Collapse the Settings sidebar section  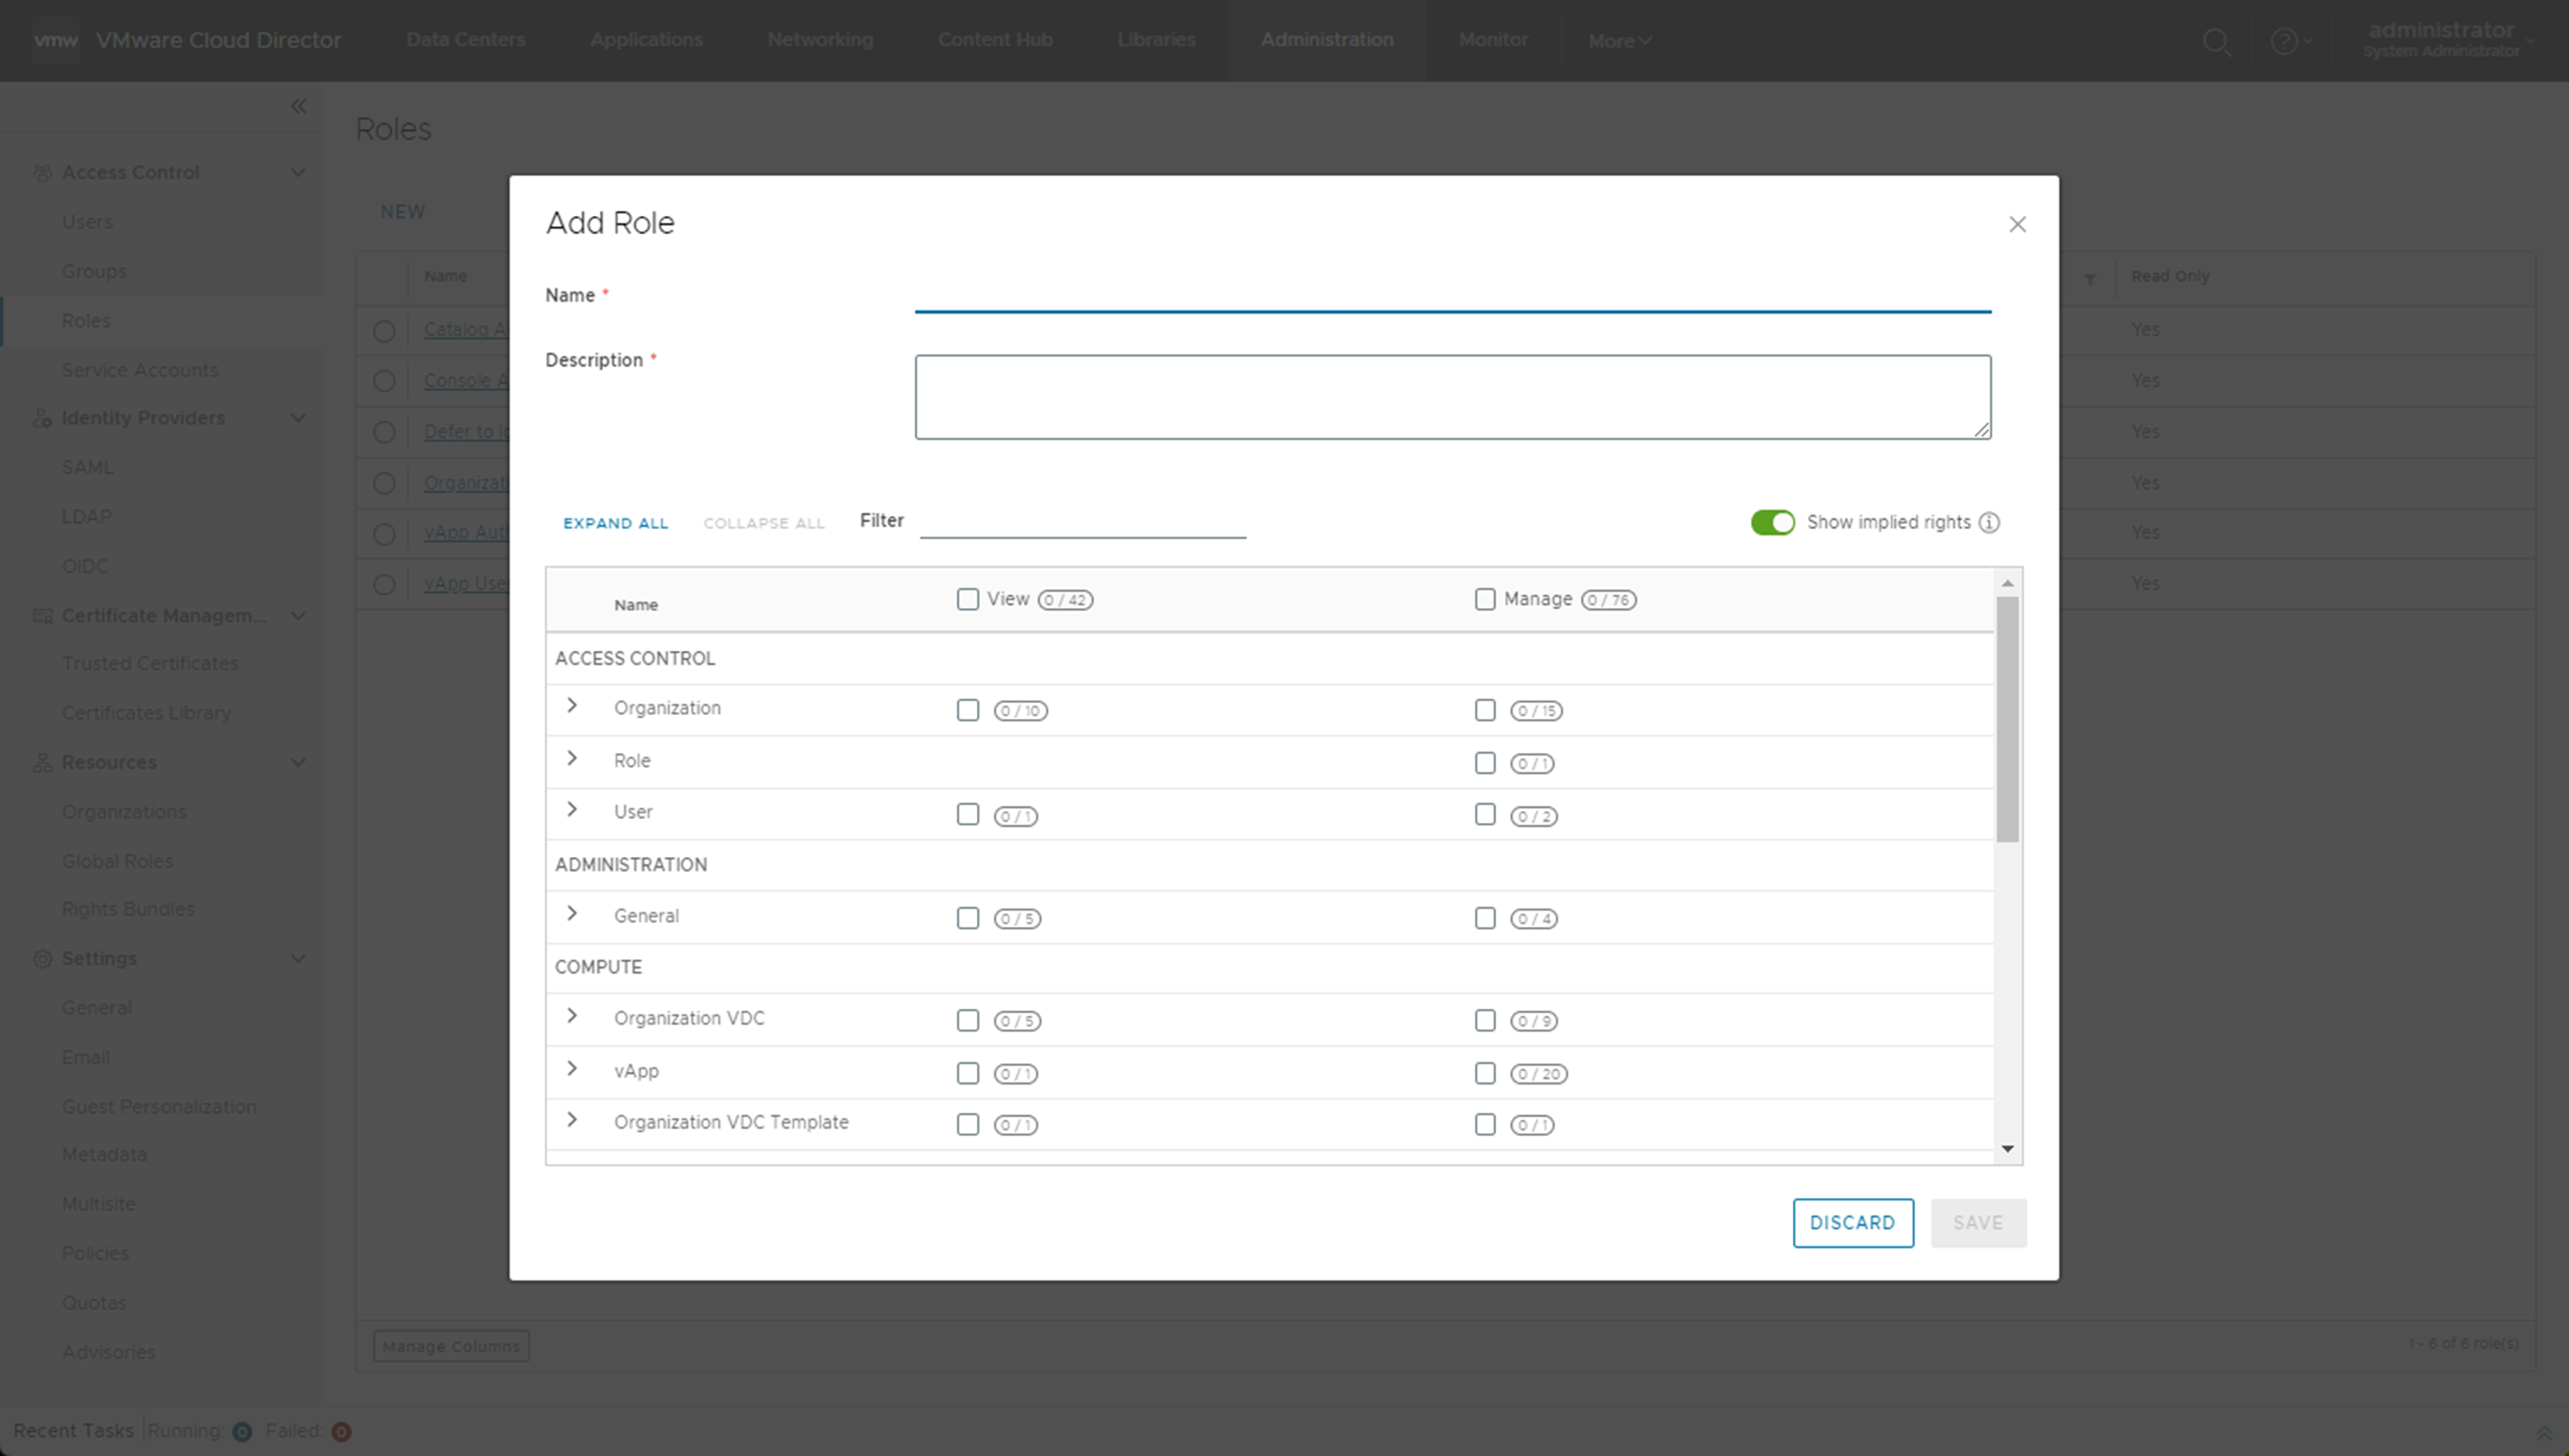[x=298, y=958]
